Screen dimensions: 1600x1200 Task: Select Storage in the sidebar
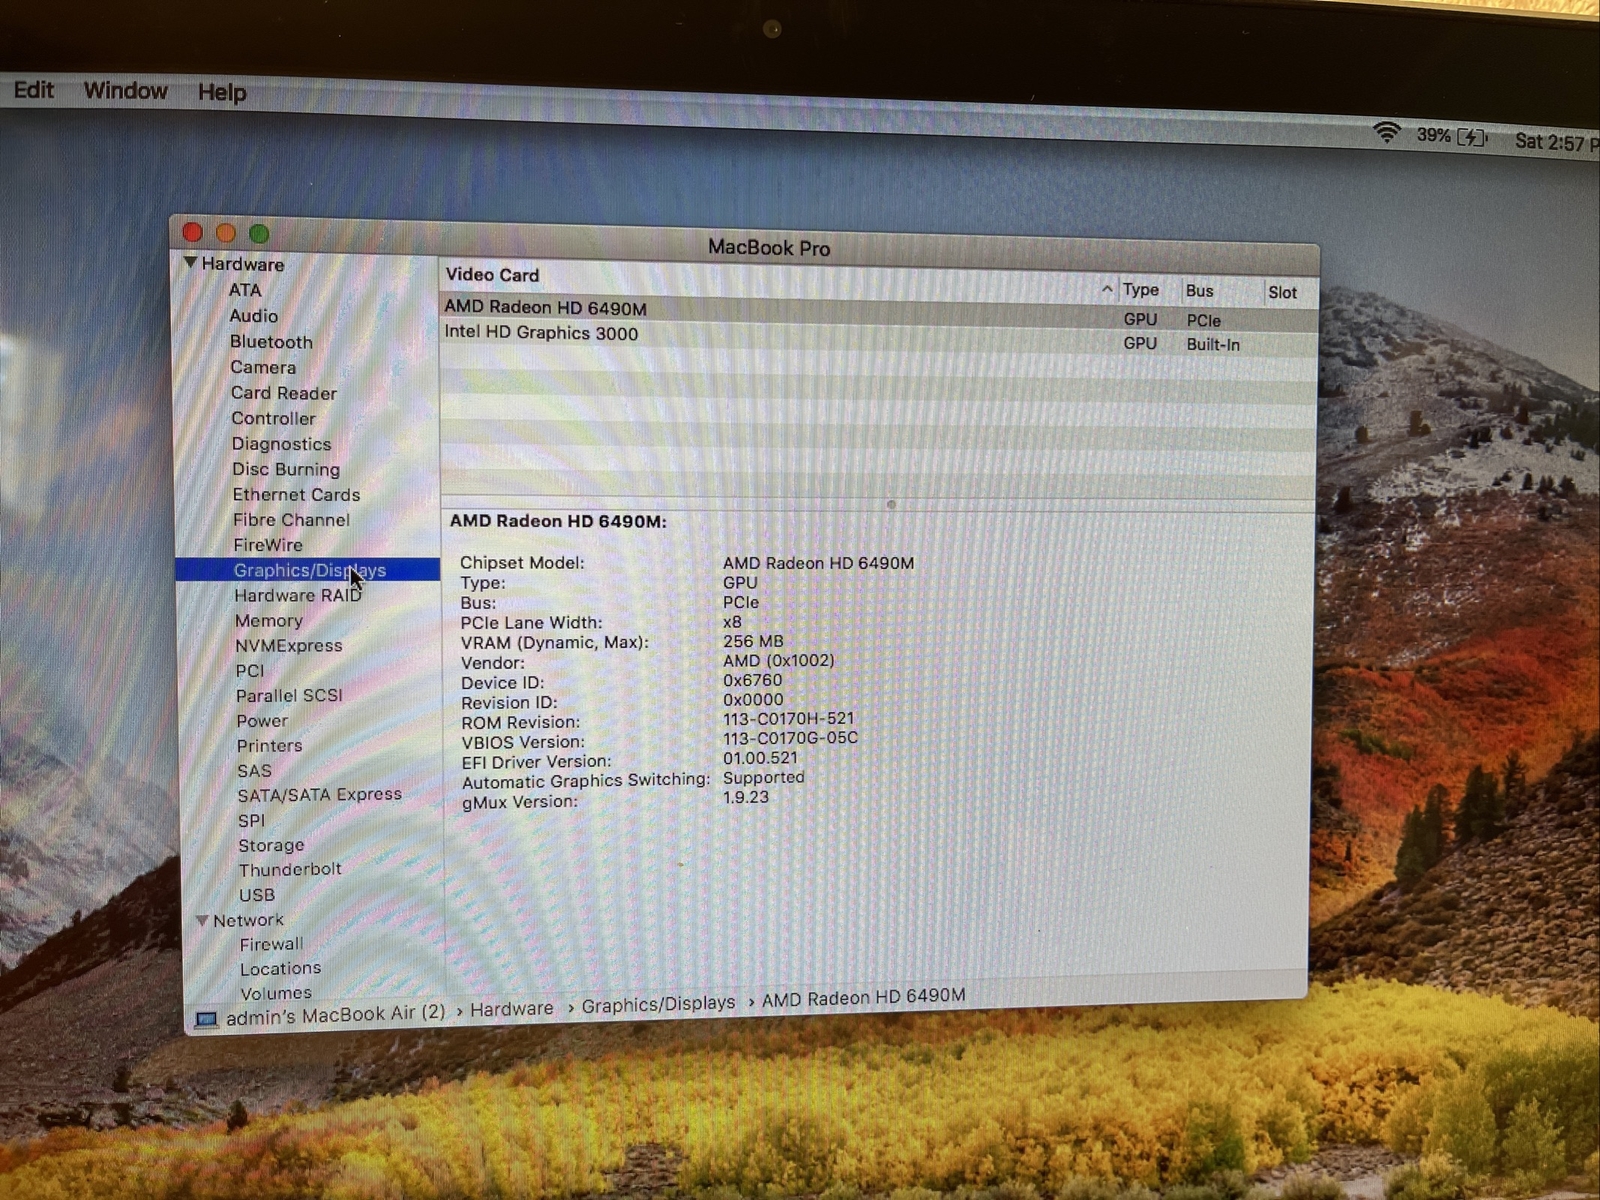pyautogui.click(x=271, y=845)
